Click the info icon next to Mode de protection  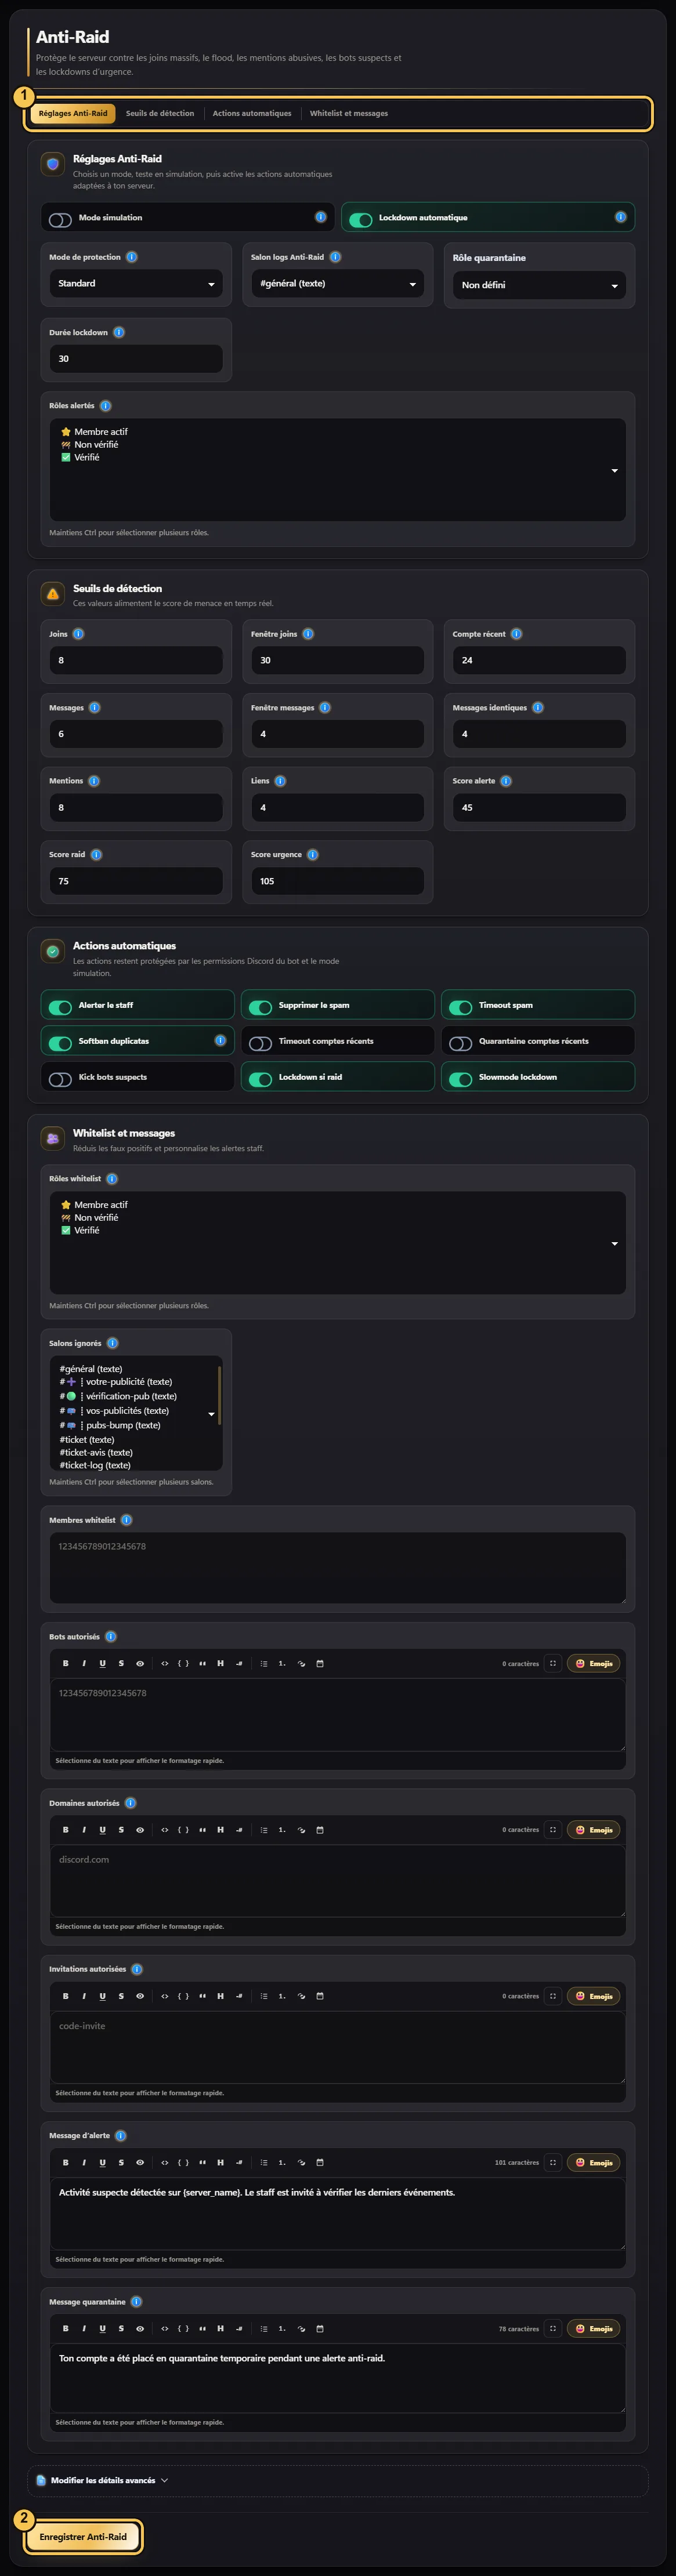click(132, 257)
